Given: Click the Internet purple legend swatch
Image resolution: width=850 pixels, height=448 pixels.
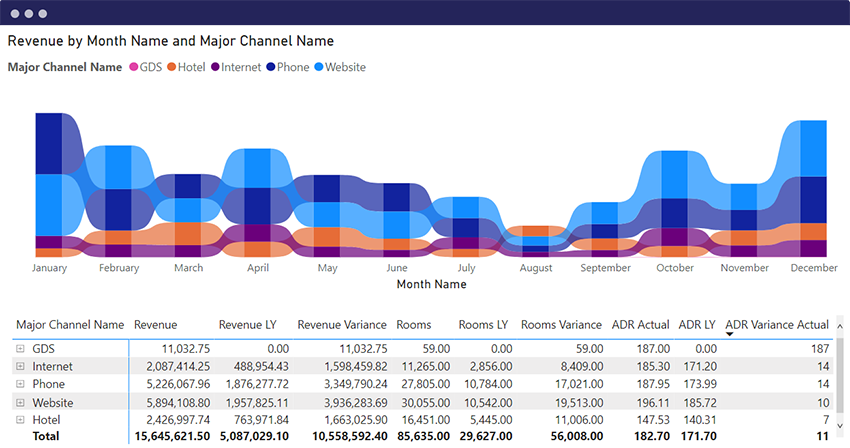Looking at the screenshot, I should pyautogui.click(x=215, y=67).
